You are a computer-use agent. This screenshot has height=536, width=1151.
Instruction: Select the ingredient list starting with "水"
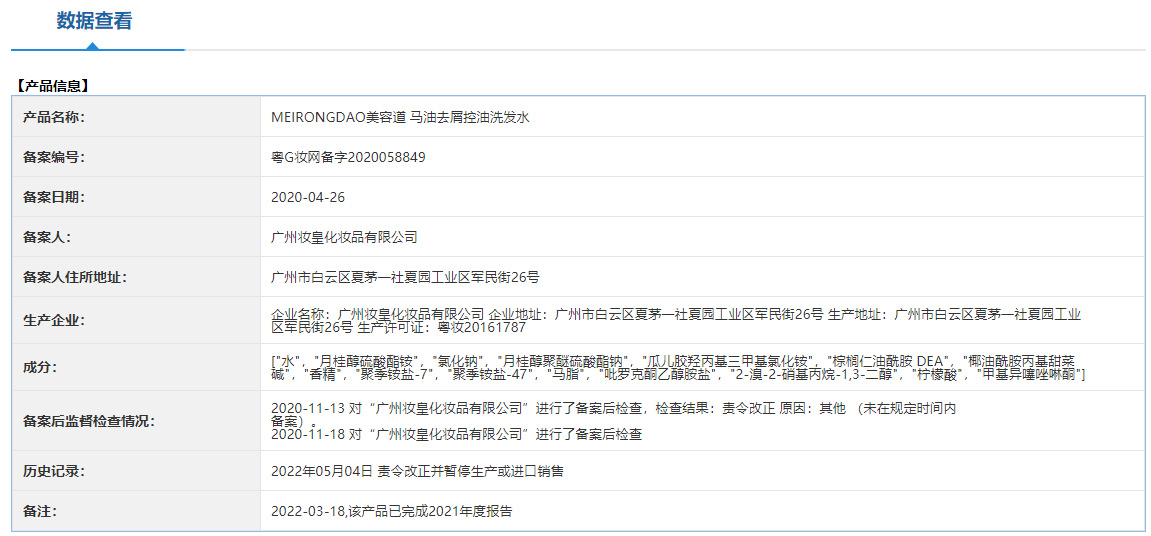pyautogui.click(x=678, y=367)
